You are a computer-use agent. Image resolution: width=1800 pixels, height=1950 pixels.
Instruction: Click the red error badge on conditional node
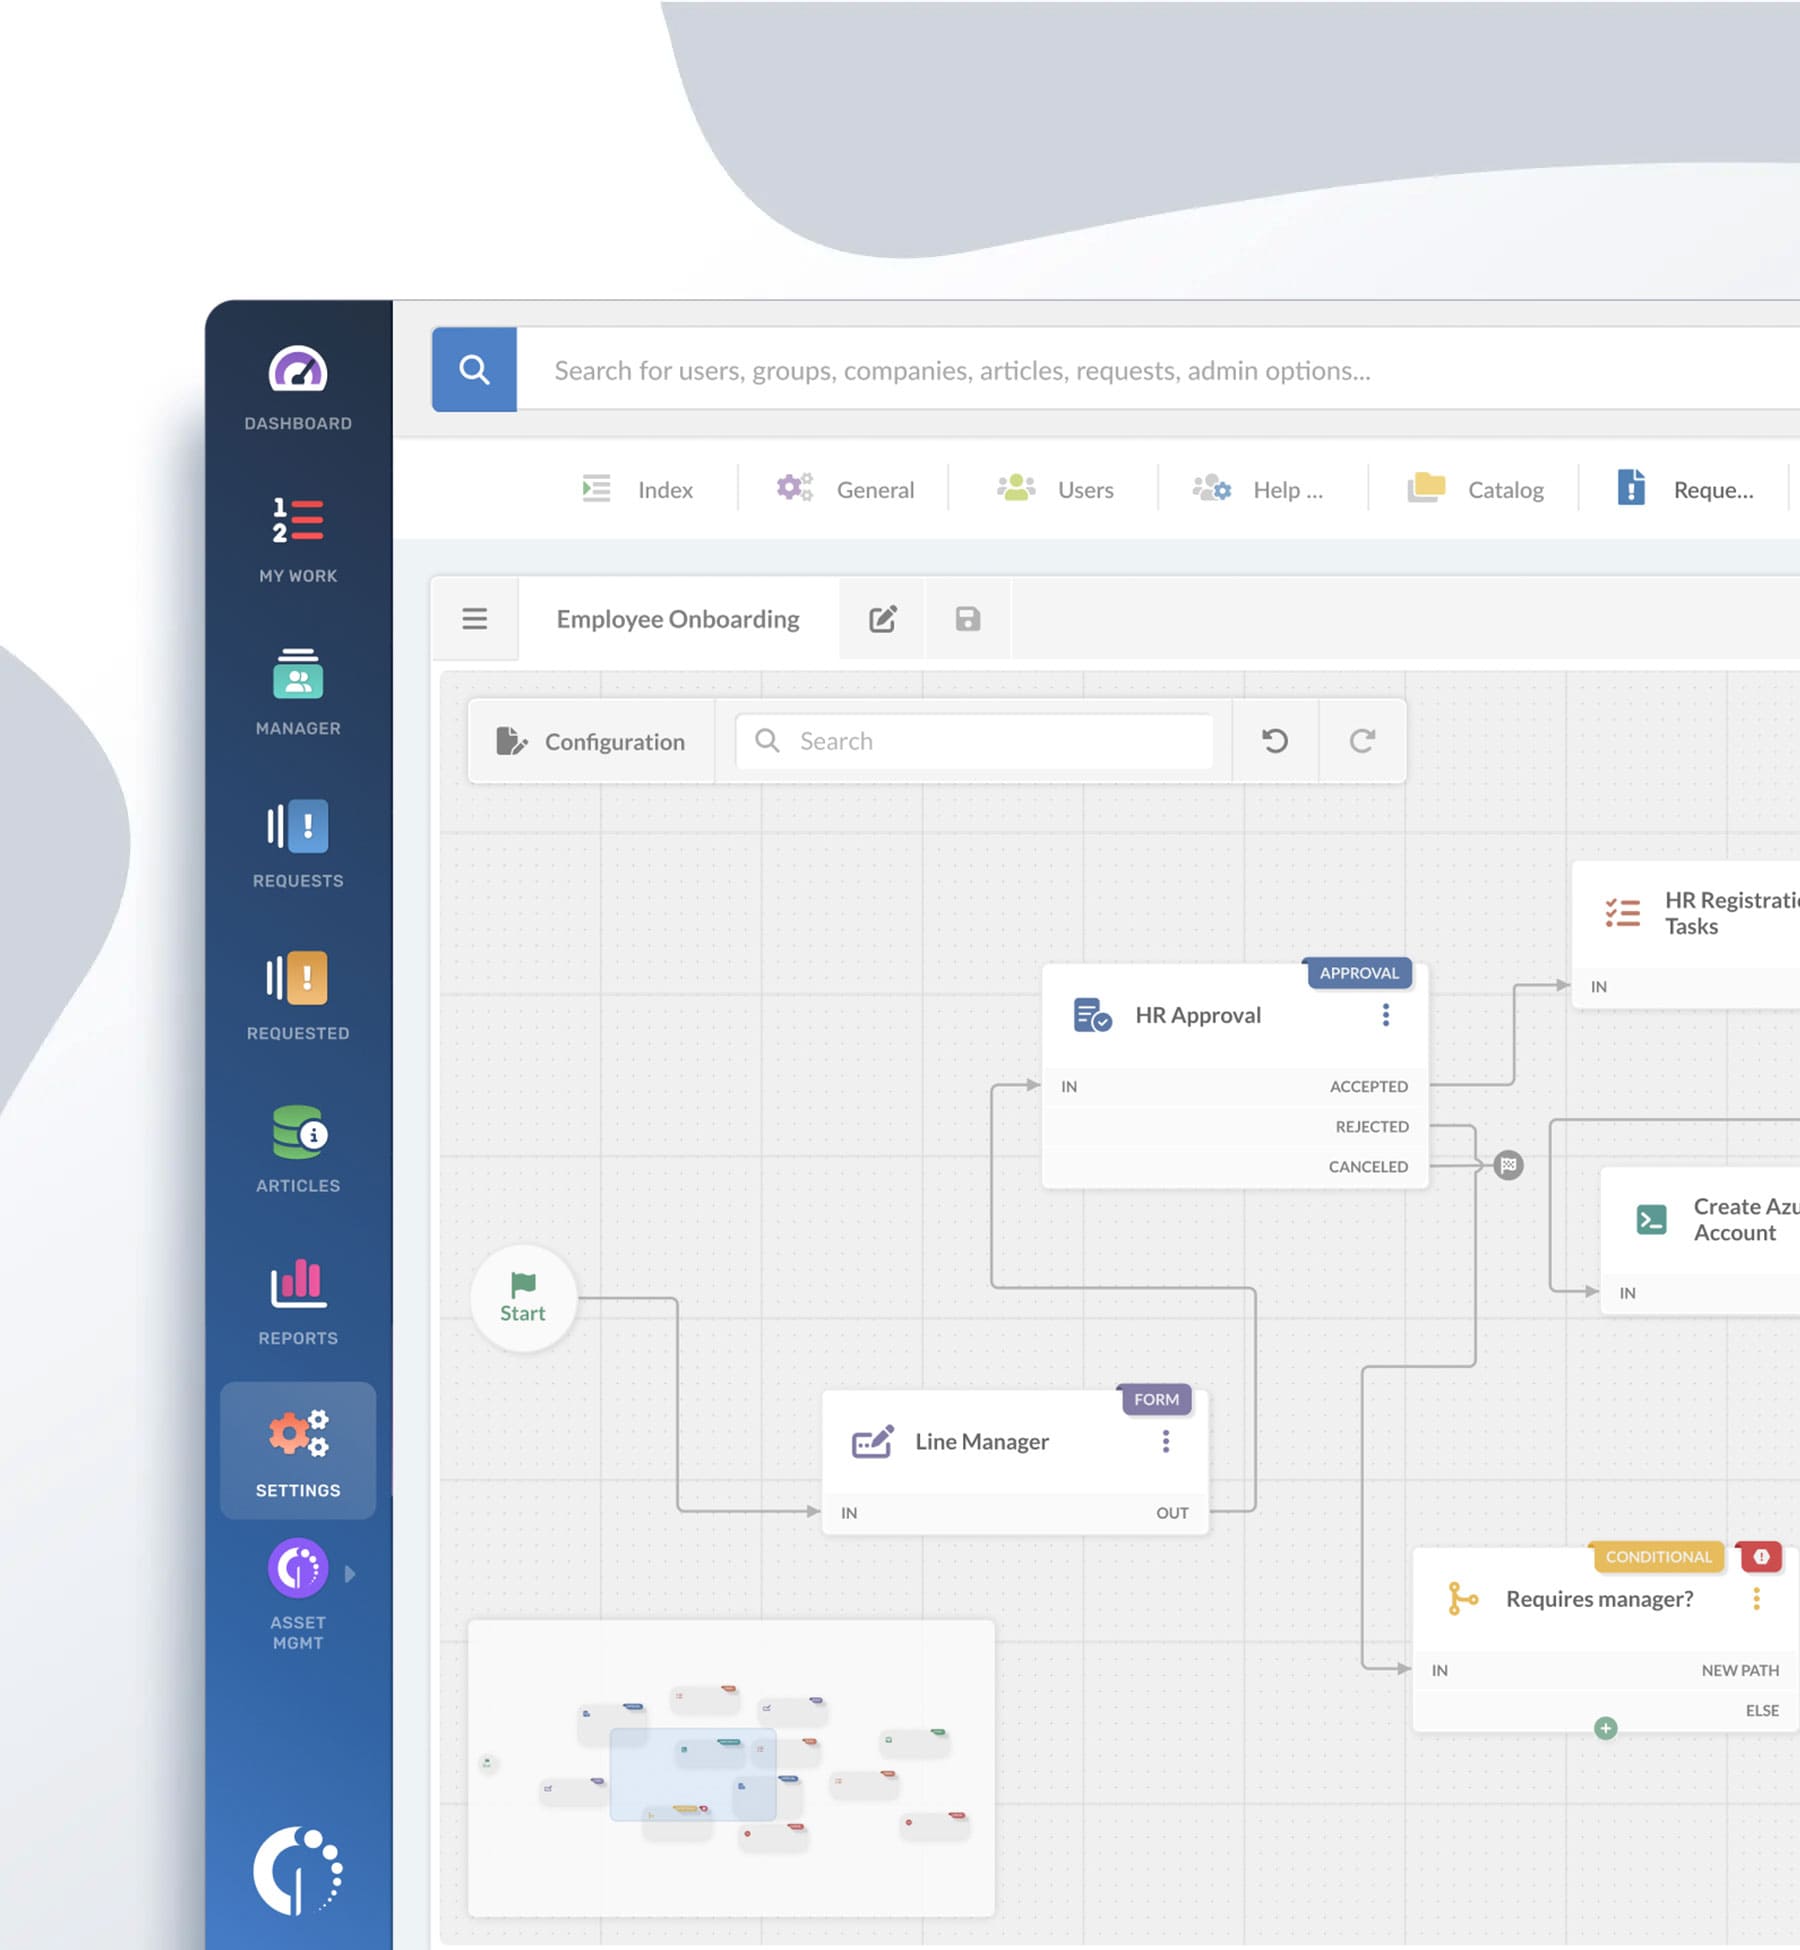pyautogui.click(x=1761, y=1556)
